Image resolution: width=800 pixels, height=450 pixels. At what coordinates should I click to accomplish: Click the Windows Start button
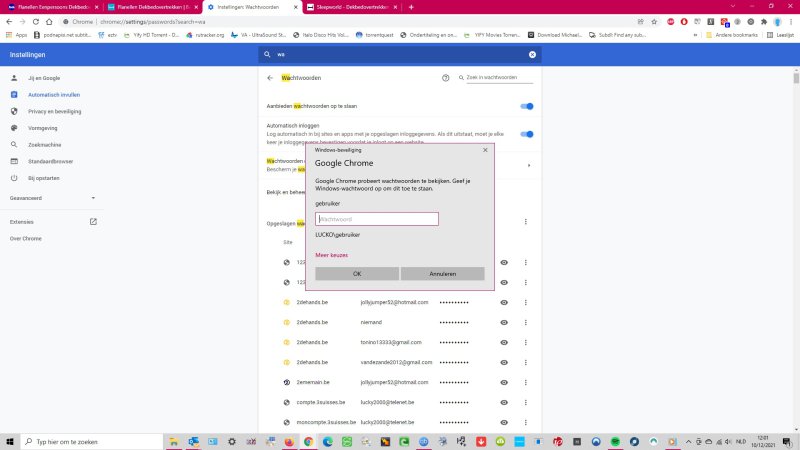click(10, 441)
